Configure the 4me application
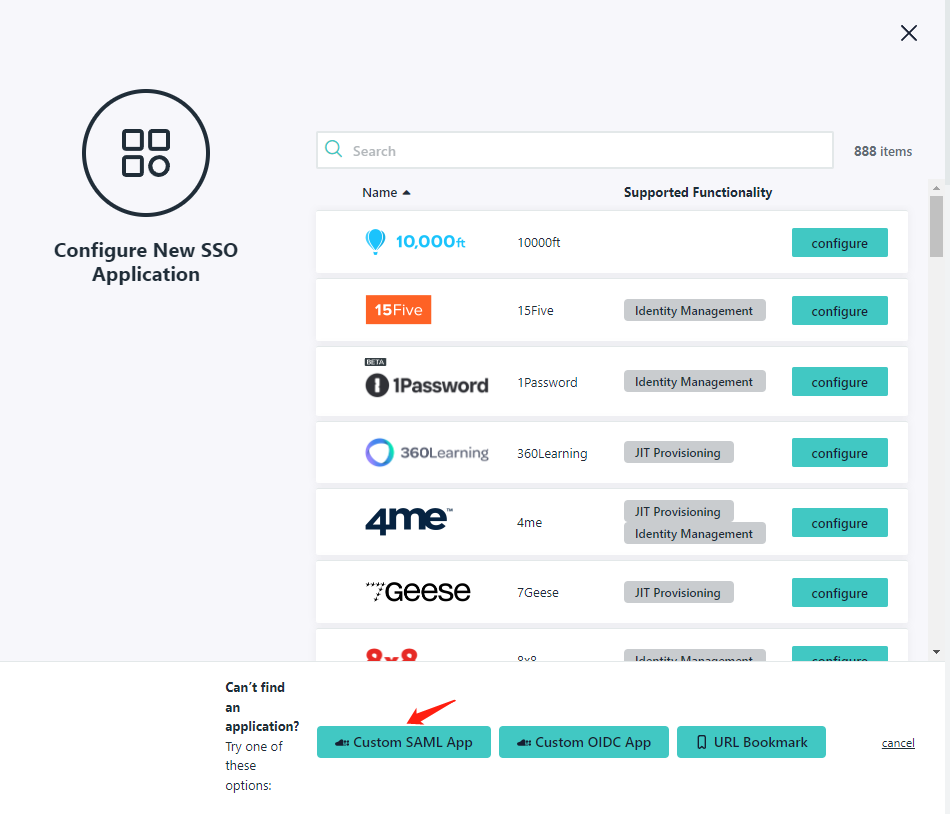Screen dimensions: 950x814 point(839,523)
